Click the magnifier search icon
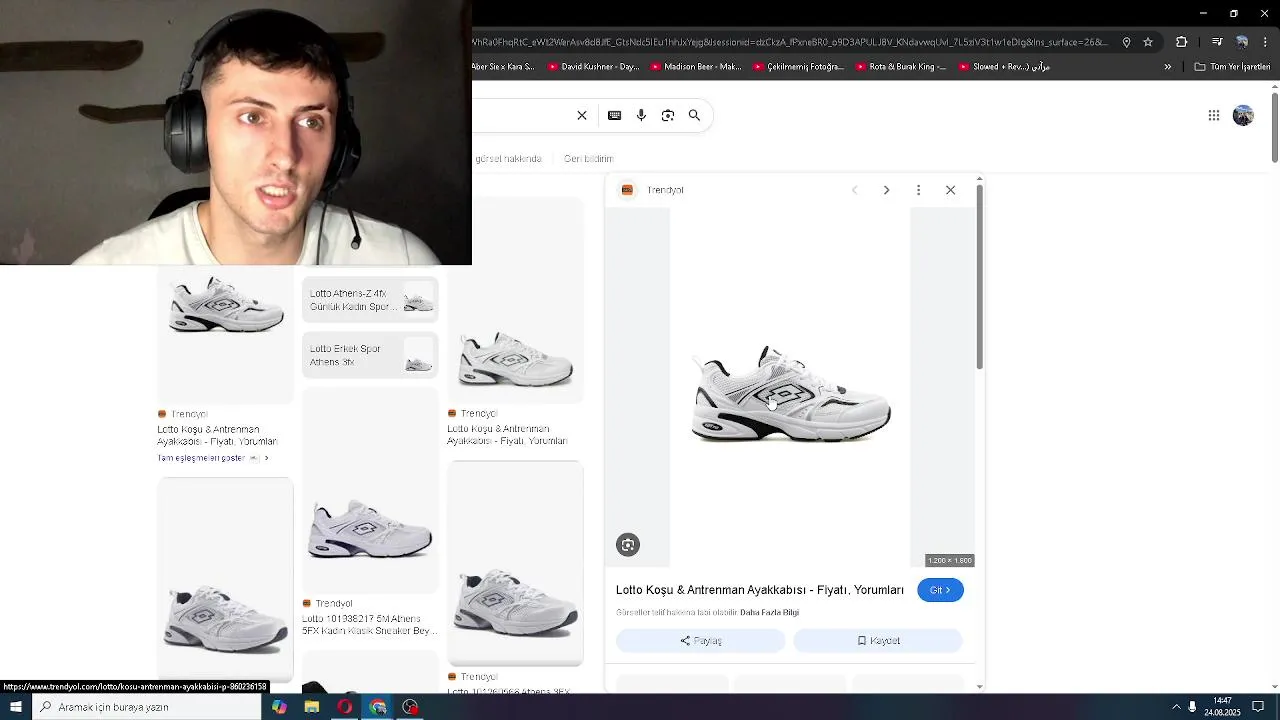Image resolution: width=1280 pixels, height=720 pixels. click(x=694, y=115)
